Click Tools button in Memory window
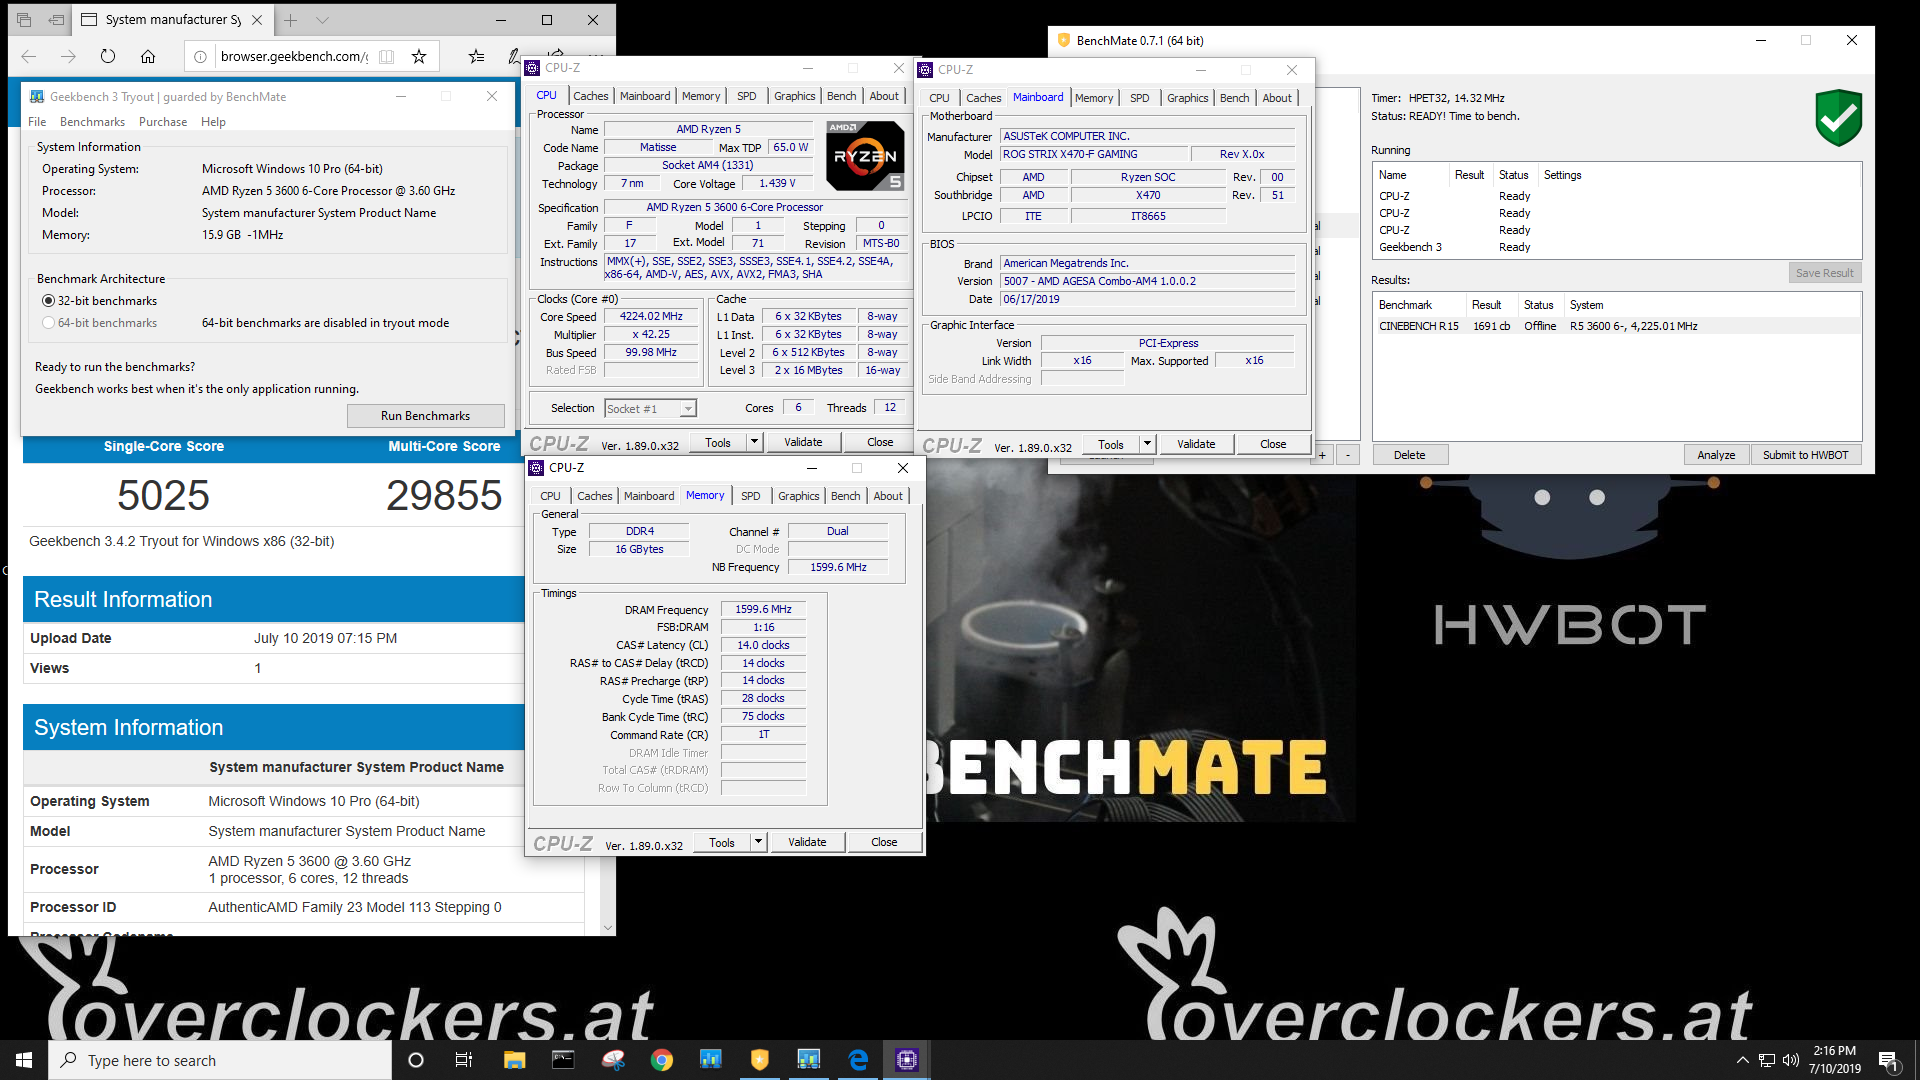Viewport: 1920px width, 1080px height. [722, 842]
